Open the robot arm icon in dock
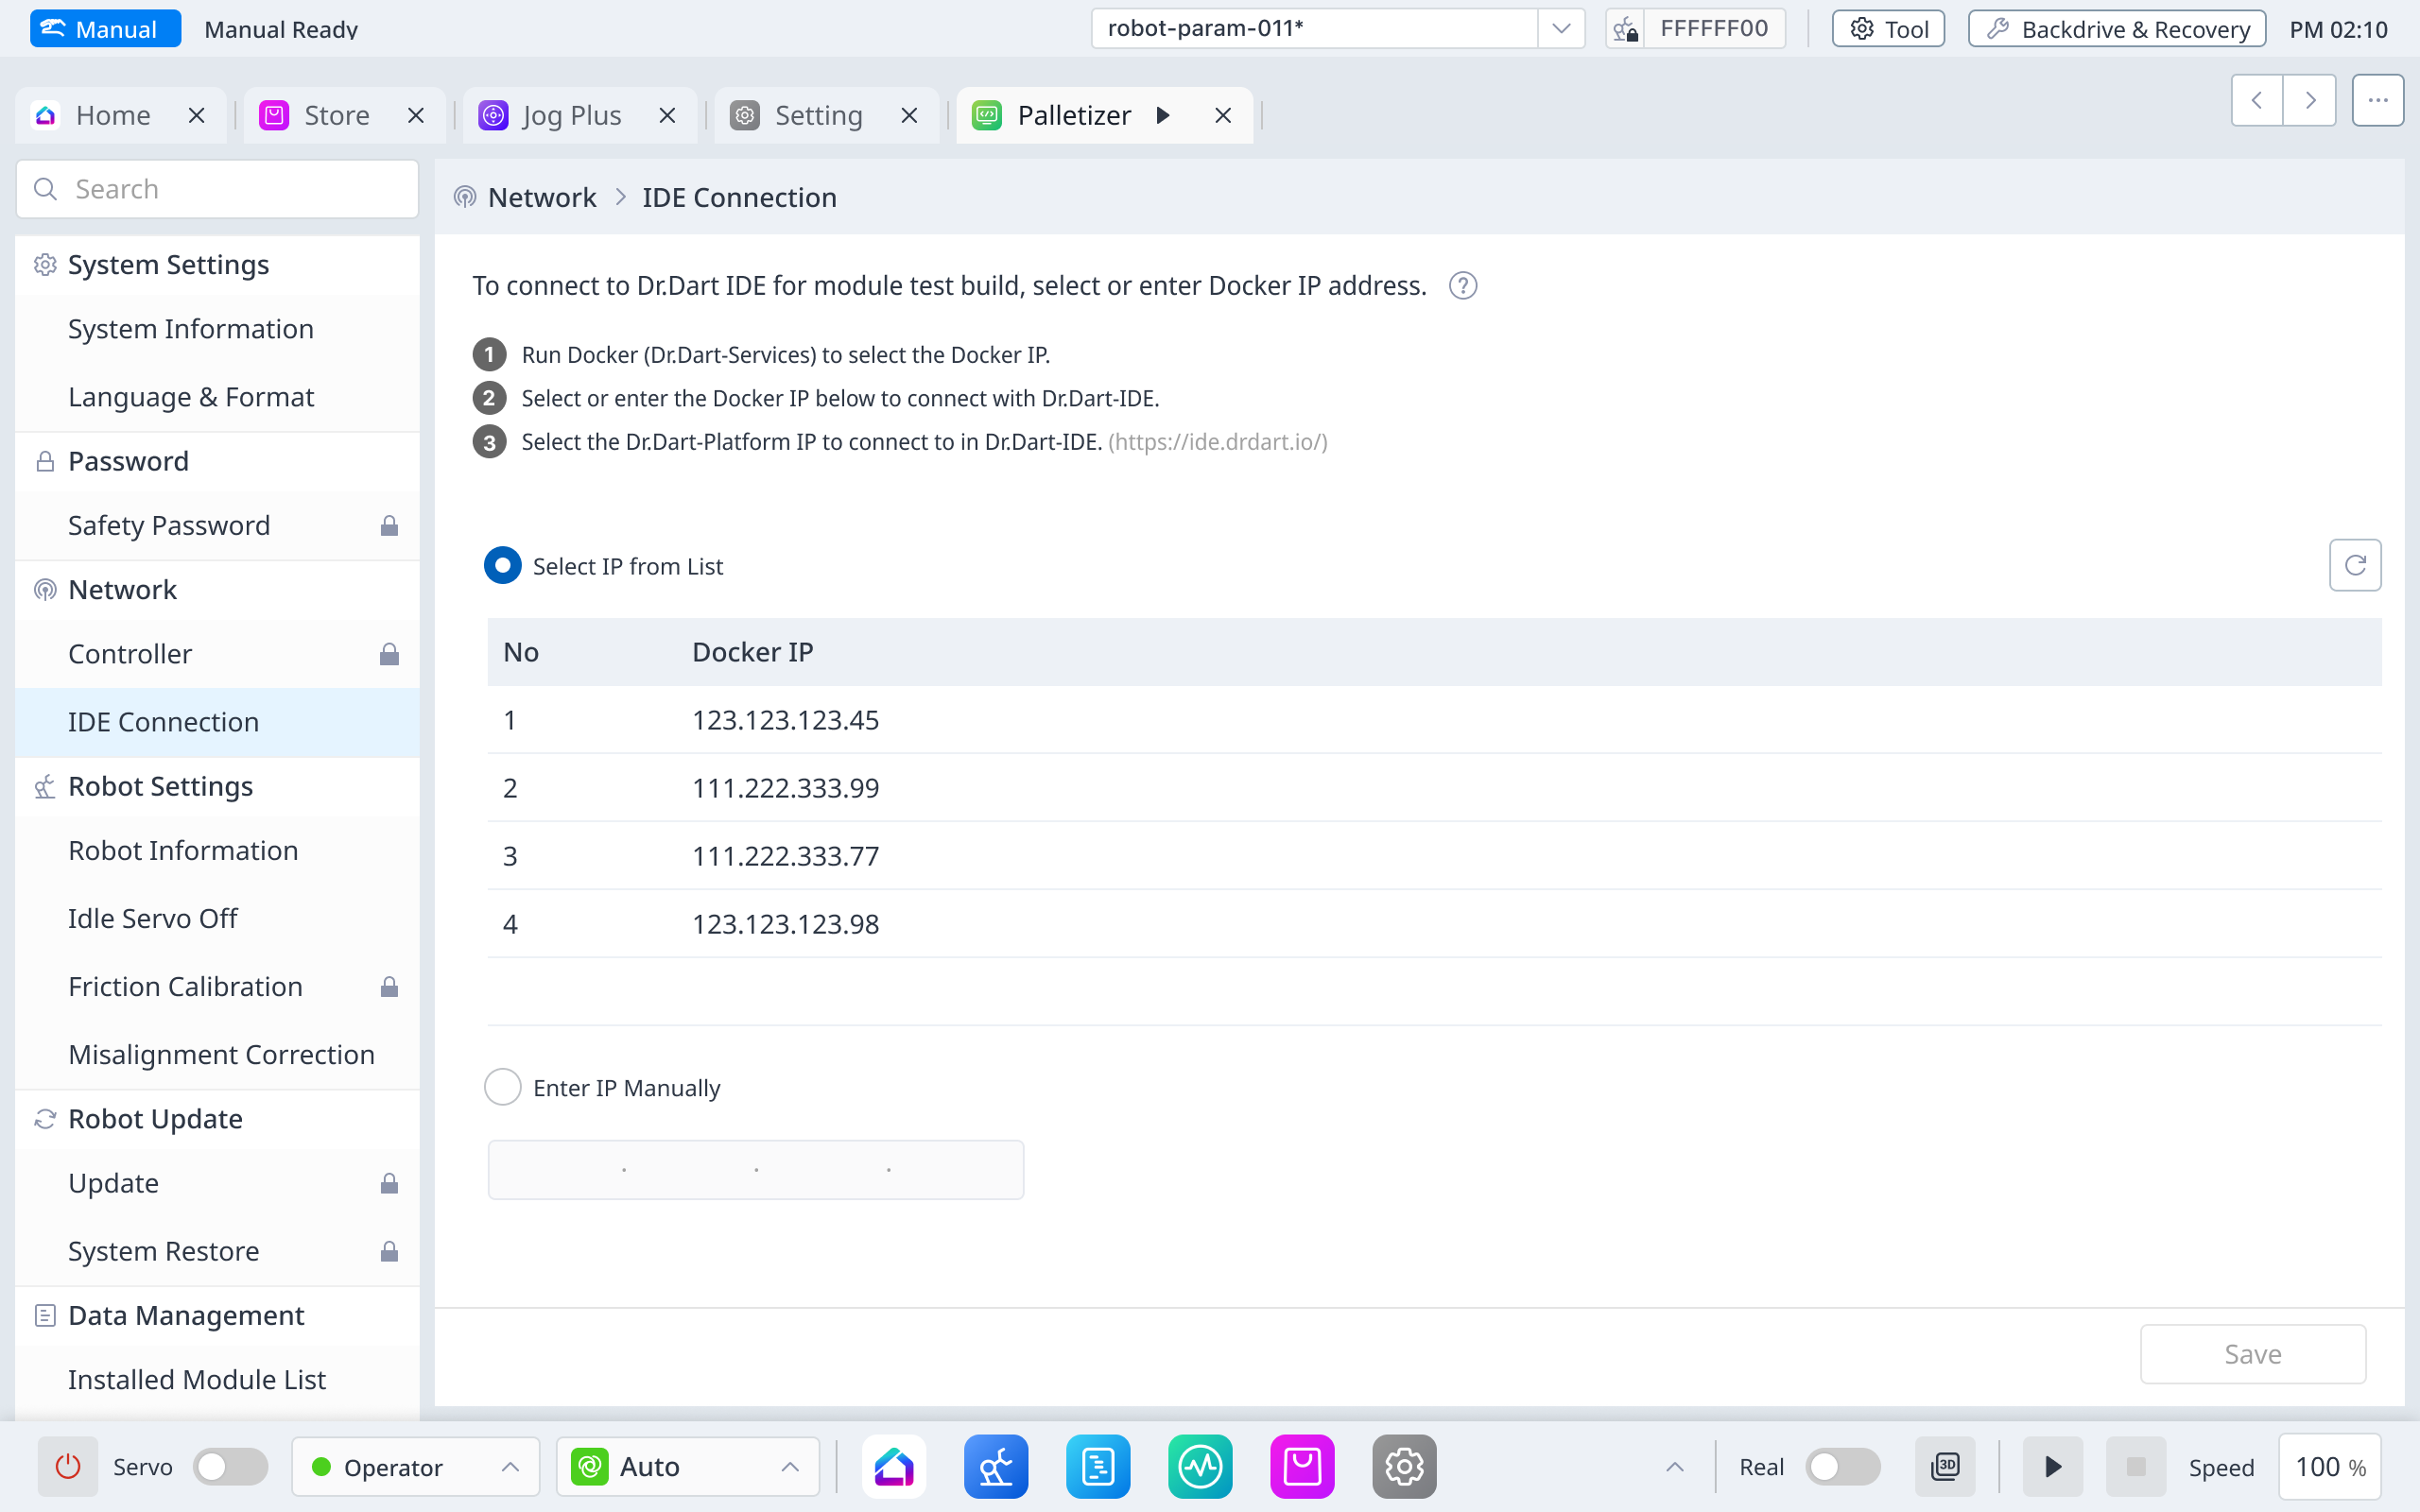2420x1512 pixels. point(996,1466)
